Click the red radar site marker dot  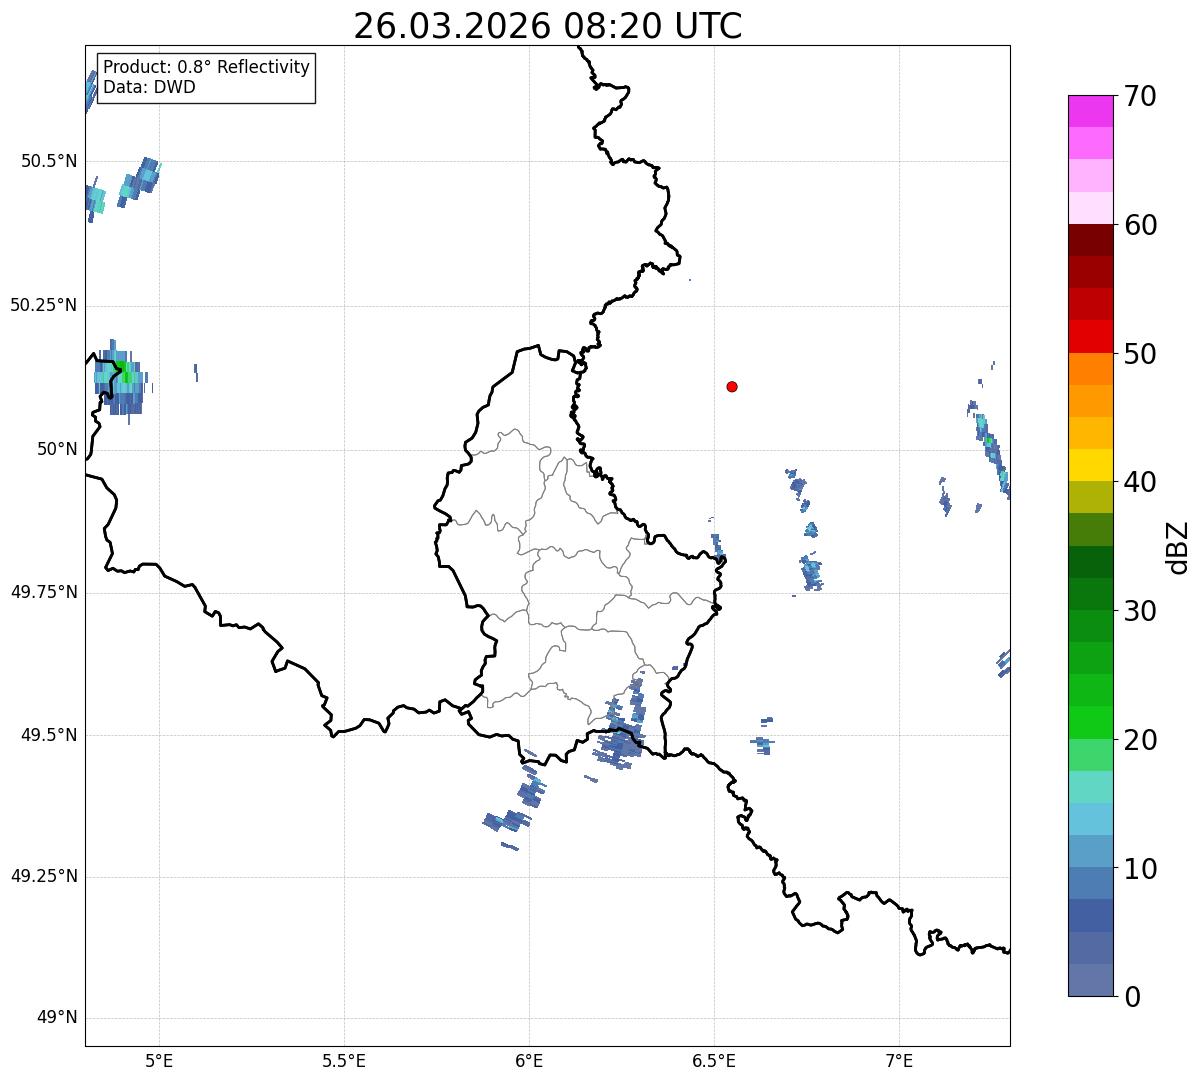(x=732, y=386)
